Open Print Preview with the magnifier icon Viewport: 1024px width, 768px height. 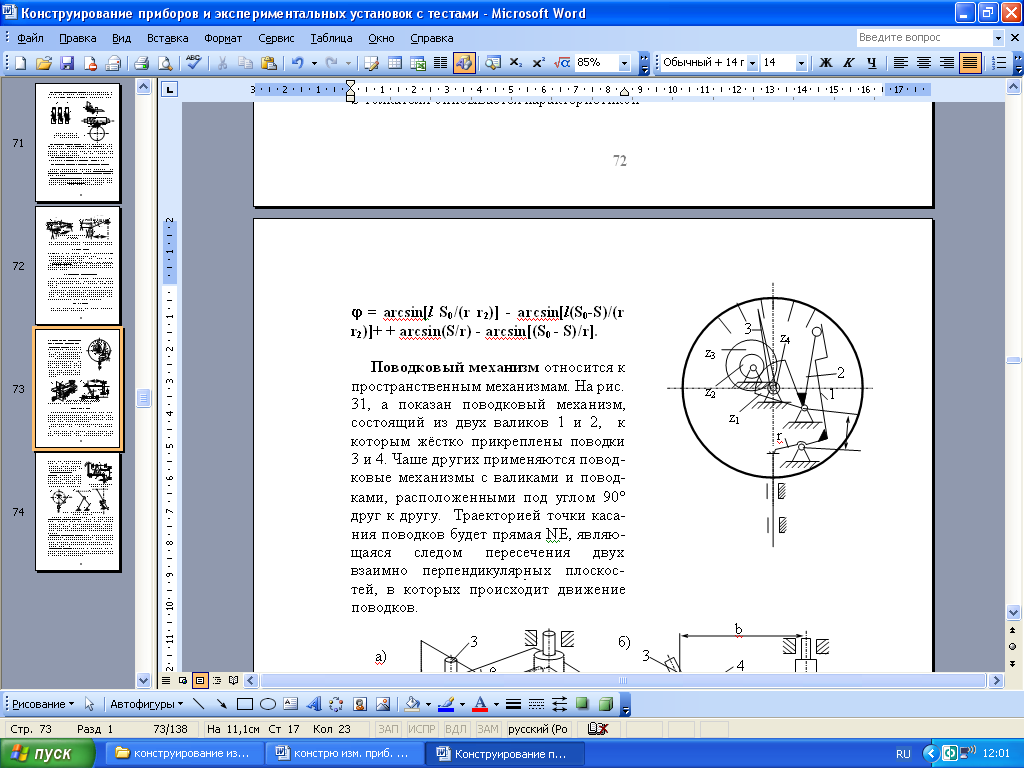tap(165, 63)
